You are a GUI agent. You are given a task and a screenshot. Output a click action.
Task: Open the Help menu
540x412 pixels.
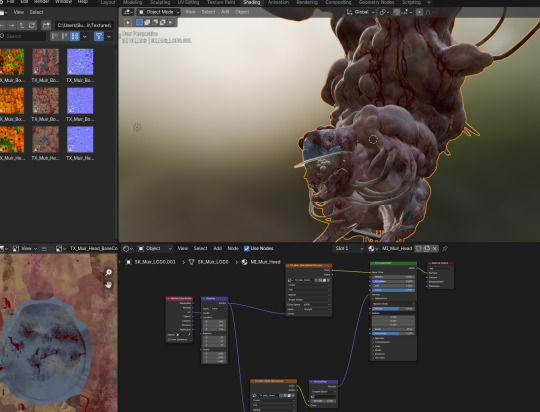pyautogui.click(x=83, y=2)
